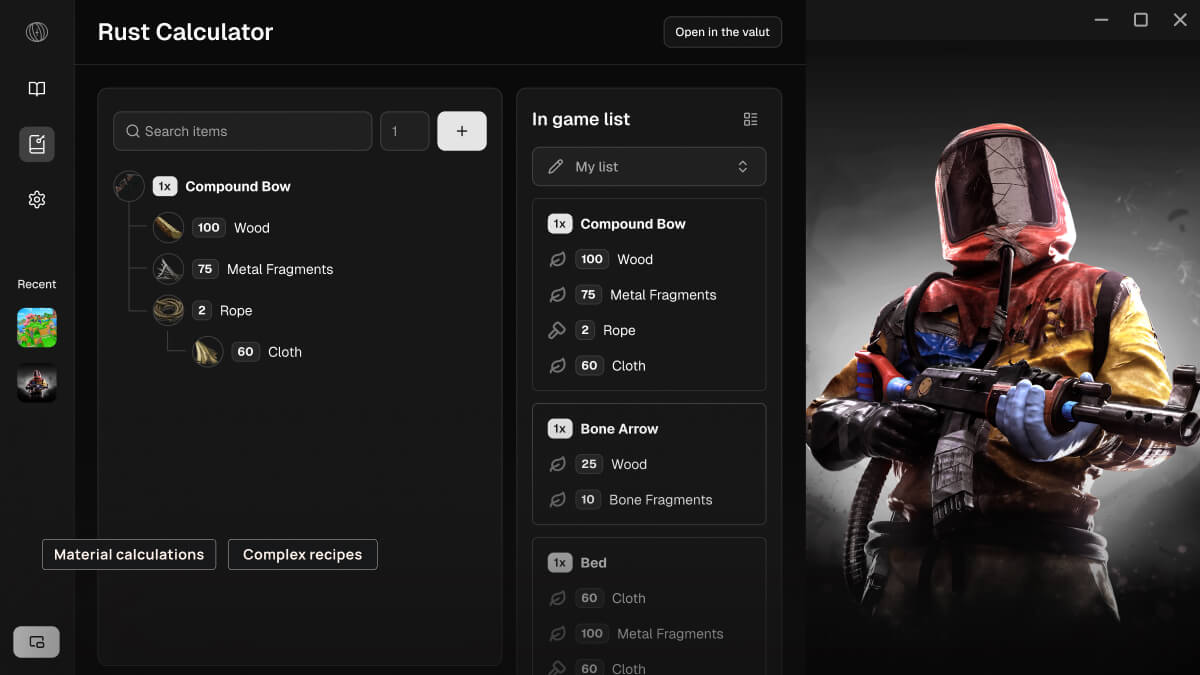
Task: Select Metal Fragments row in the recipe tree
Action: (x=243, y=269)
